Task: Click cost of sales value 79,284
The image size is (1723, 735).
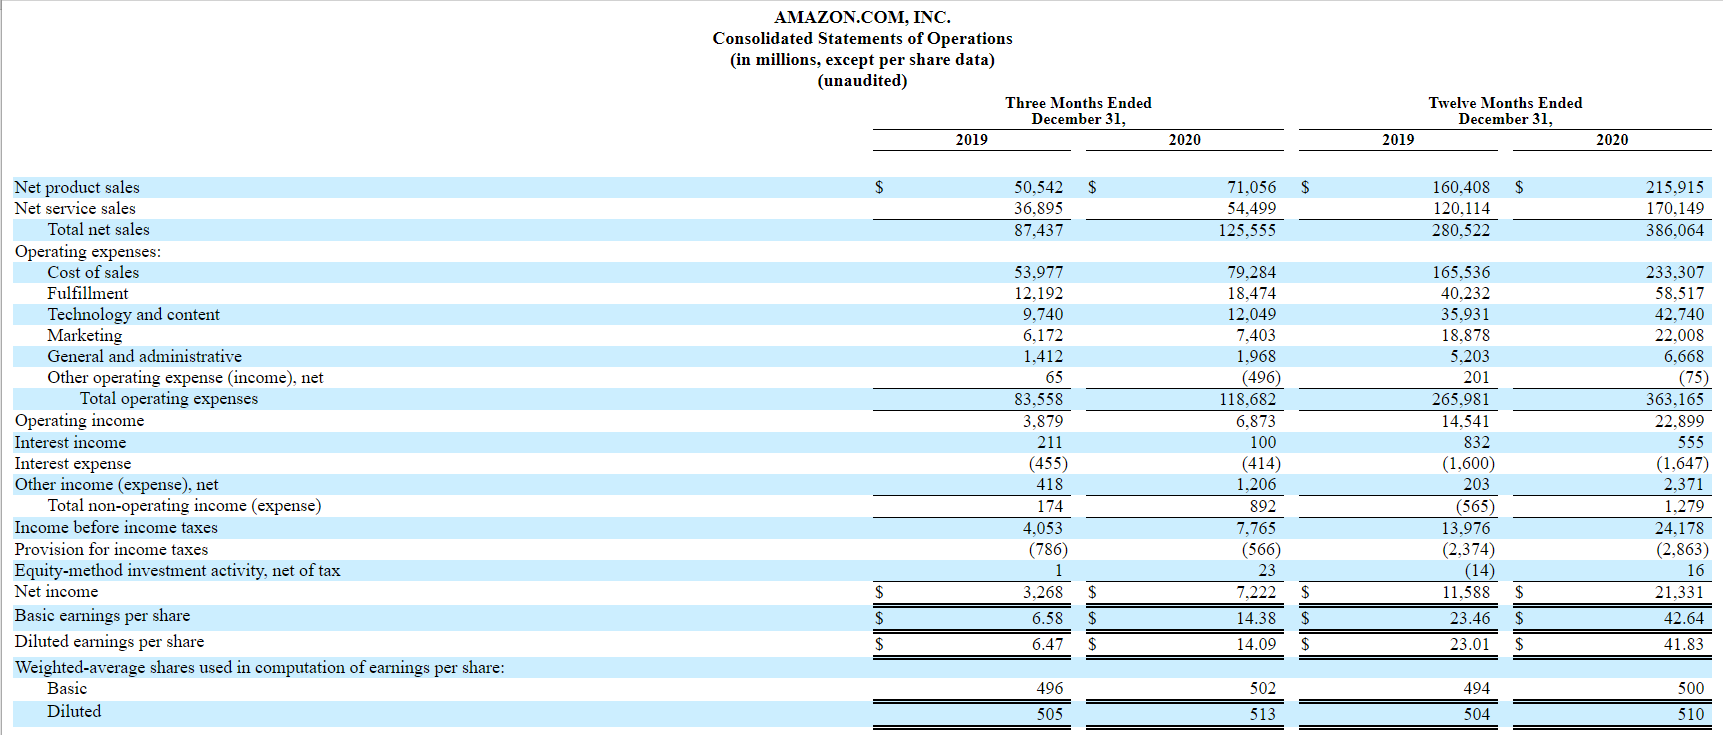Action: coord(1251,272)
